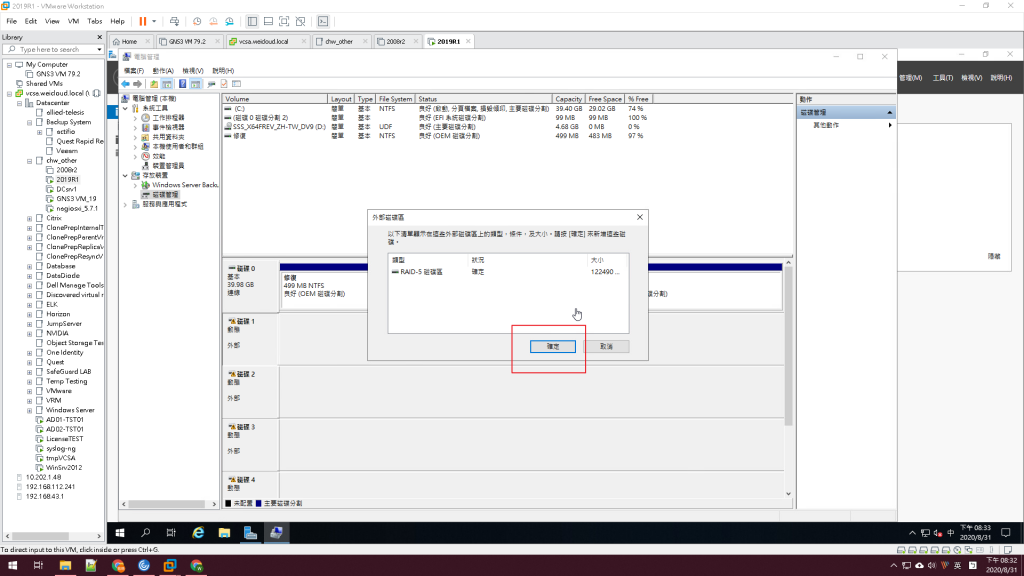This screenshot has height=576, width=1024.
Task: Expand the Horizon folder
Action: 29,314
